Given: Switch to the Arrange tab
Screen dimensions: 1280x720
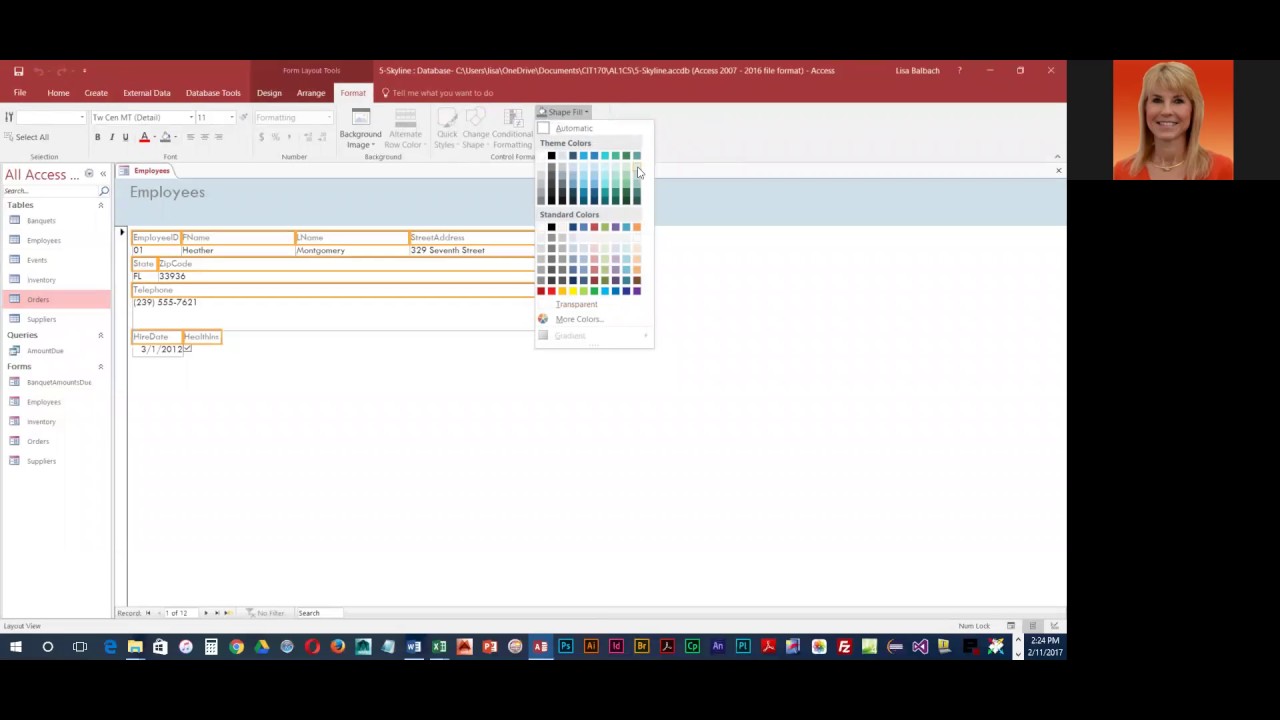Looking at the screenshot, I should (x=311, y=93).
